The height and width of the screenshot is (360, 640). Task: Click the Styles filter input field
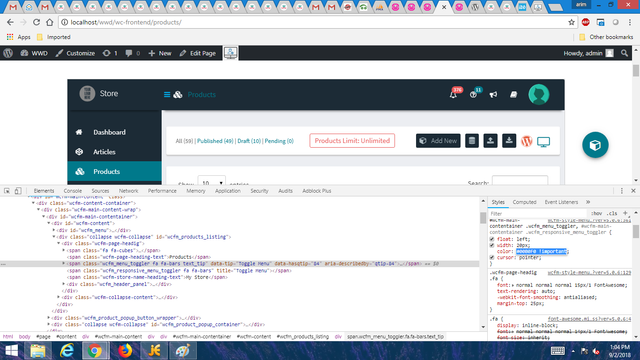pyautogui.click(x=538, y=213)
